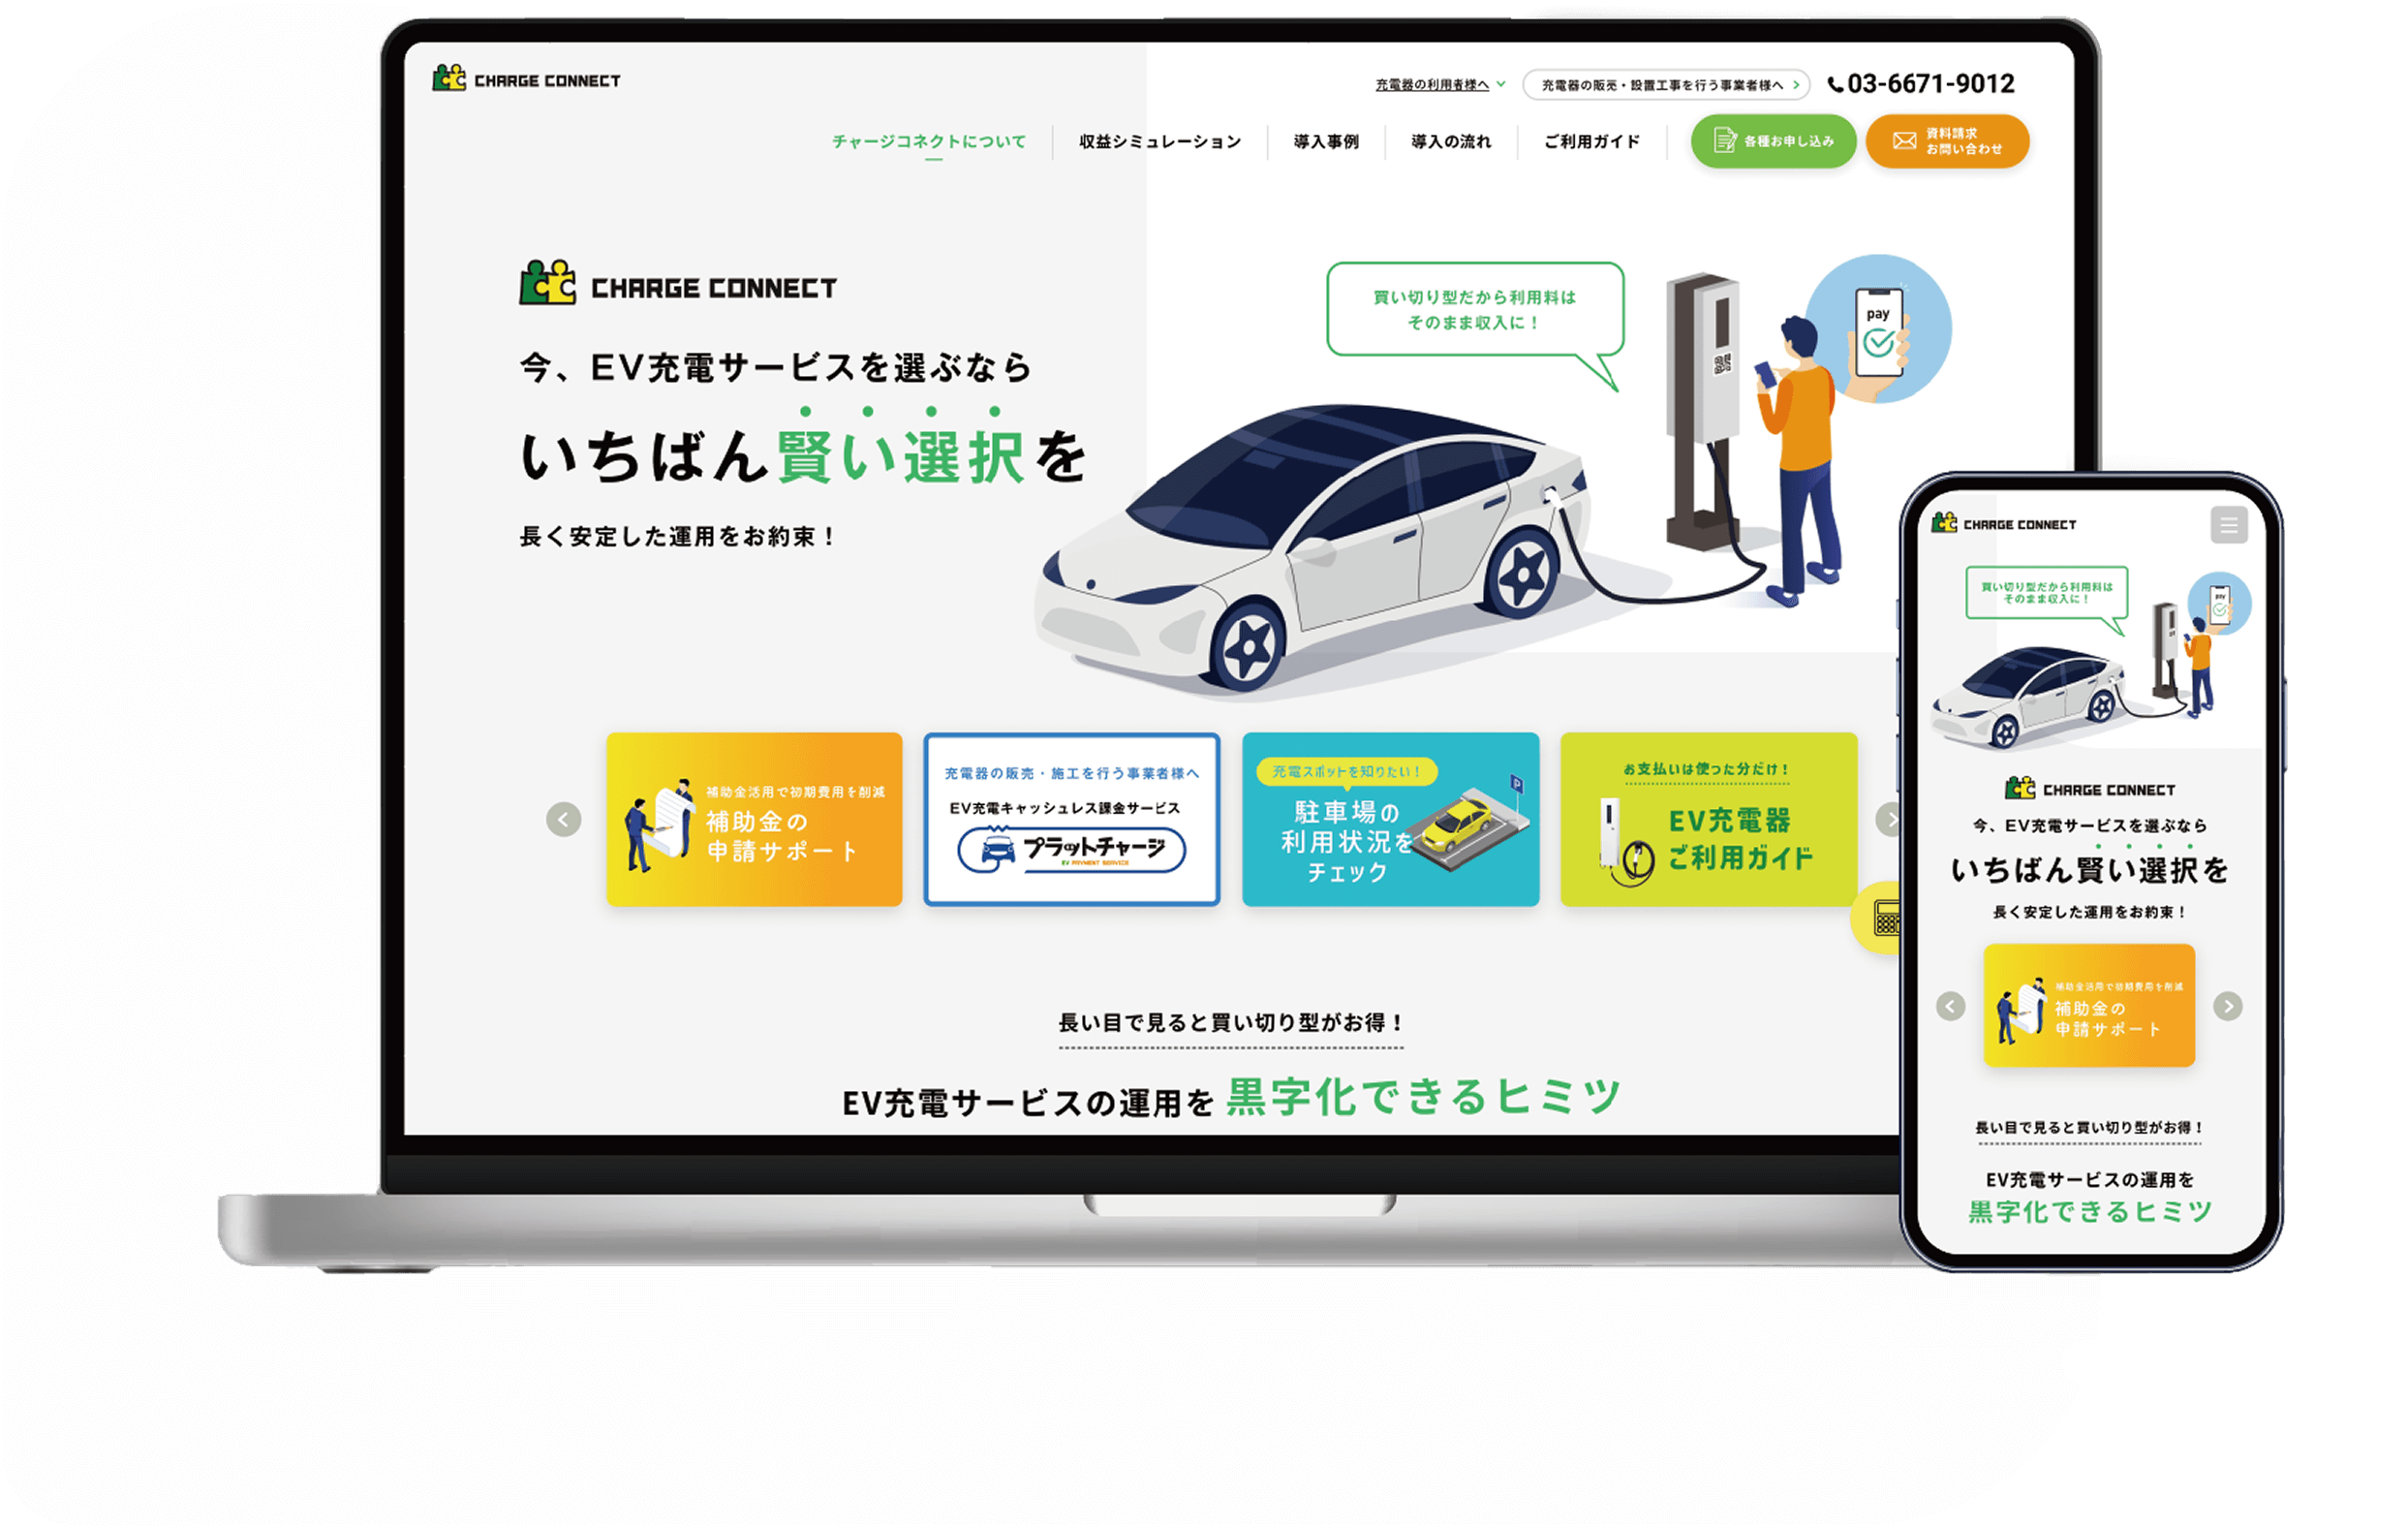Tap the mobile carousel previous arrow
Viewport: 2408px width, 1526px height.
coord(1950,1006)
